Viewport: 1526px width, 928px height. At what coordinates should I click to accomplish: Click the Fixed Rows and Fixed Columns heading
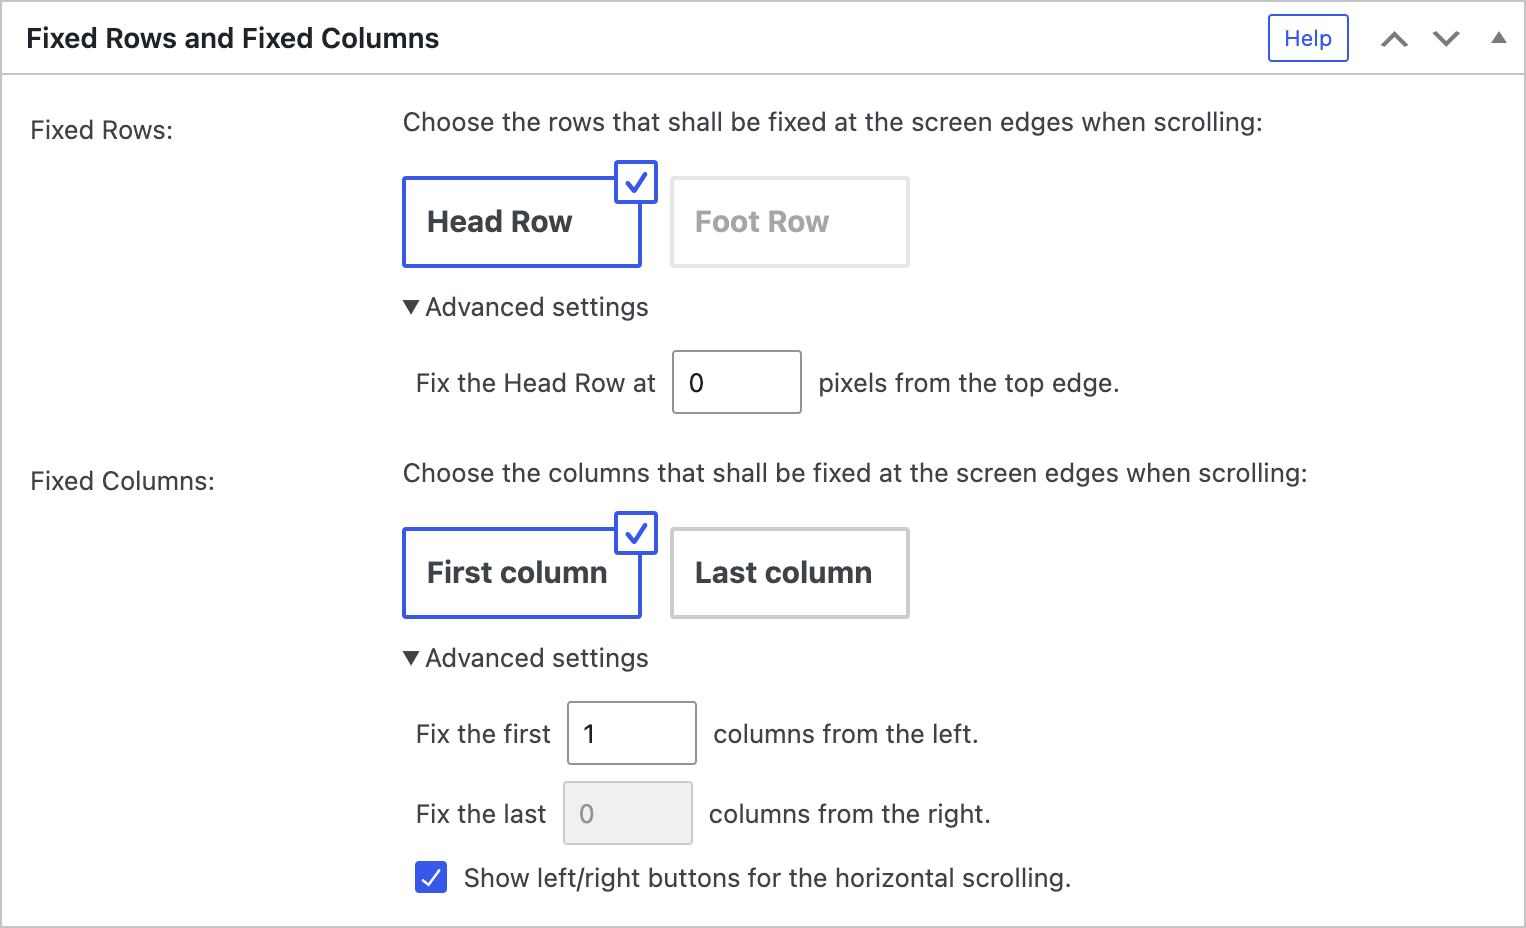[233, 38]
